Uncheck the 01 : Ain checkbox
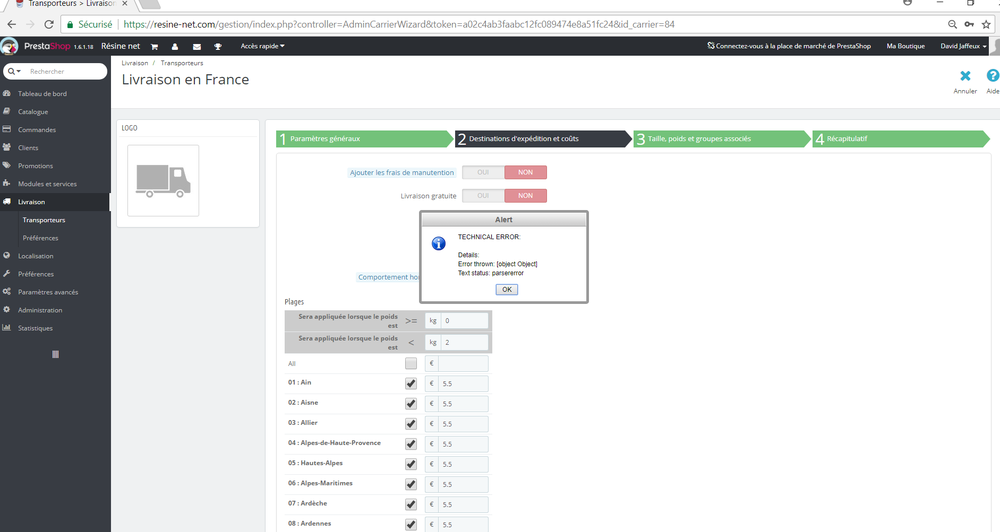 pyautogui.click(x=411, y=383)
